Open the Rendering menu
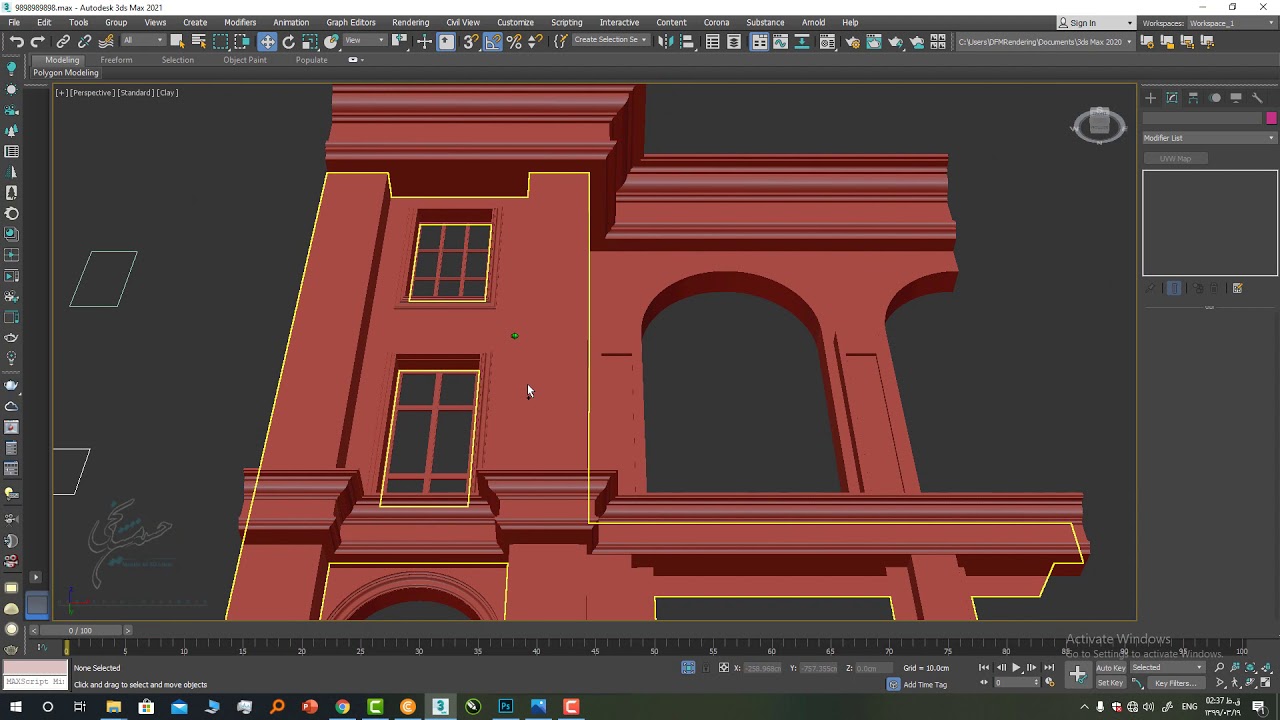 click(410, 22)
